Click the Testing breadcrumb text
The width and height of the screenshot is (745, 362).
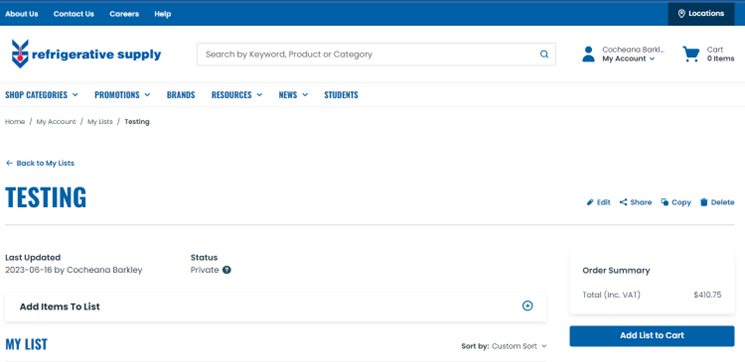tap(137, 122)
